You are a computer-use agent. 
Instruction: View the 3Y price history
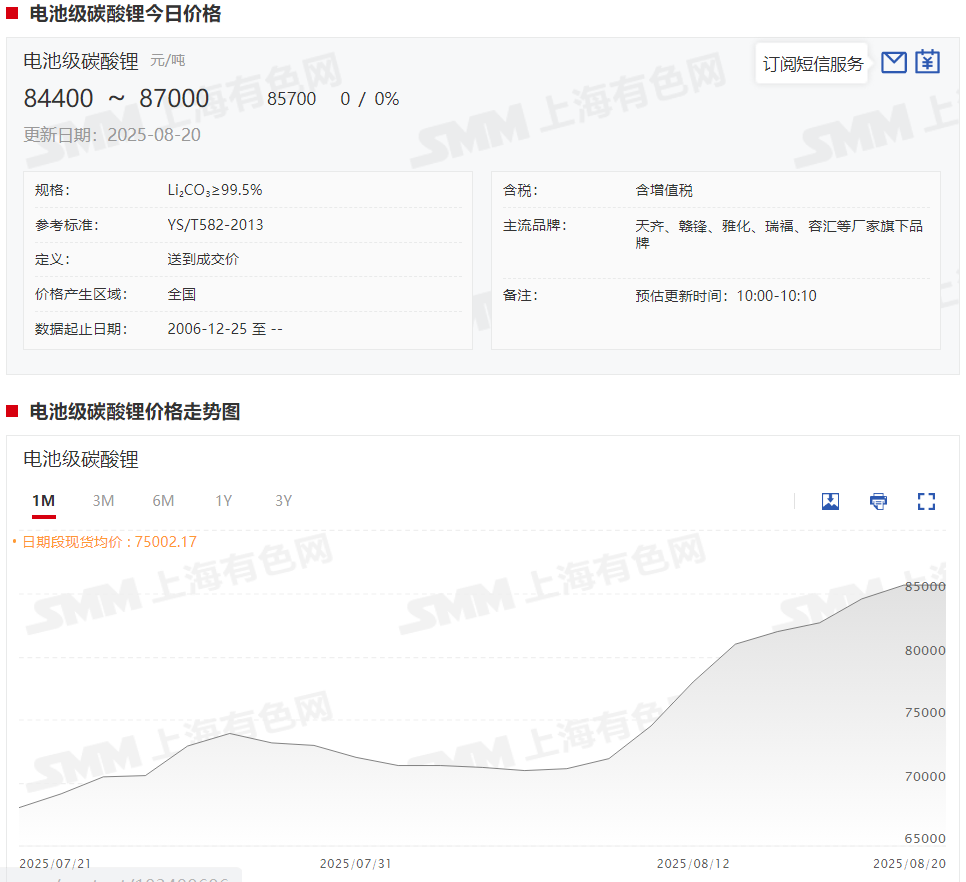pos(283,501)
